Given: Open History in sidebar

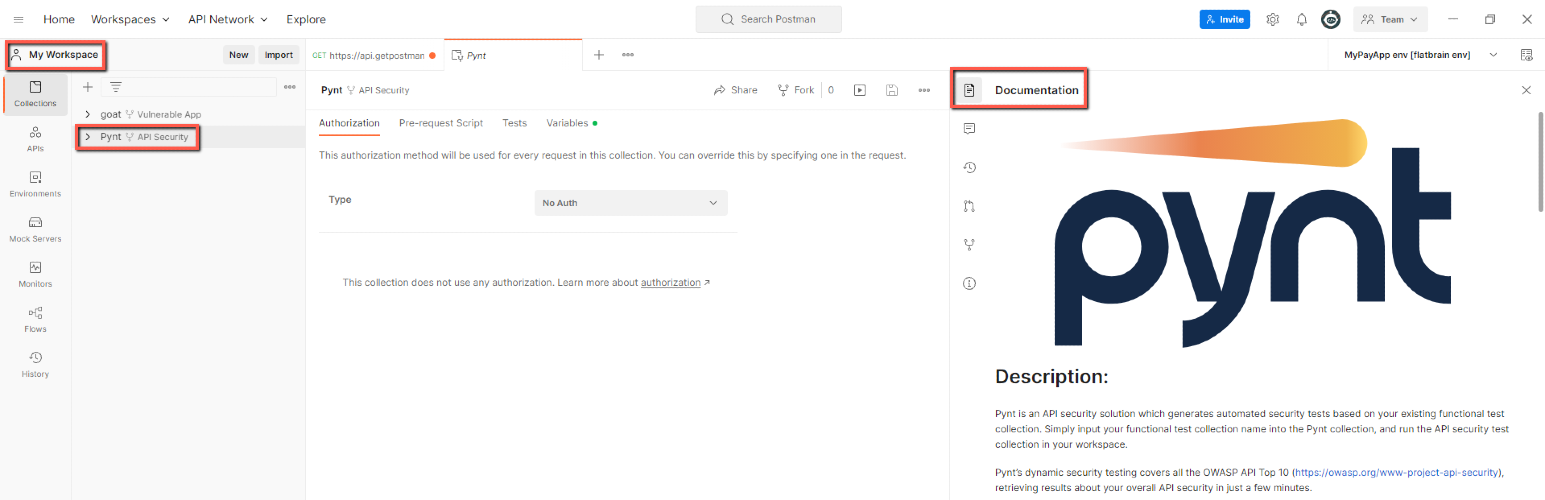Looking at the screenshot, I should [x=35, y=364].
